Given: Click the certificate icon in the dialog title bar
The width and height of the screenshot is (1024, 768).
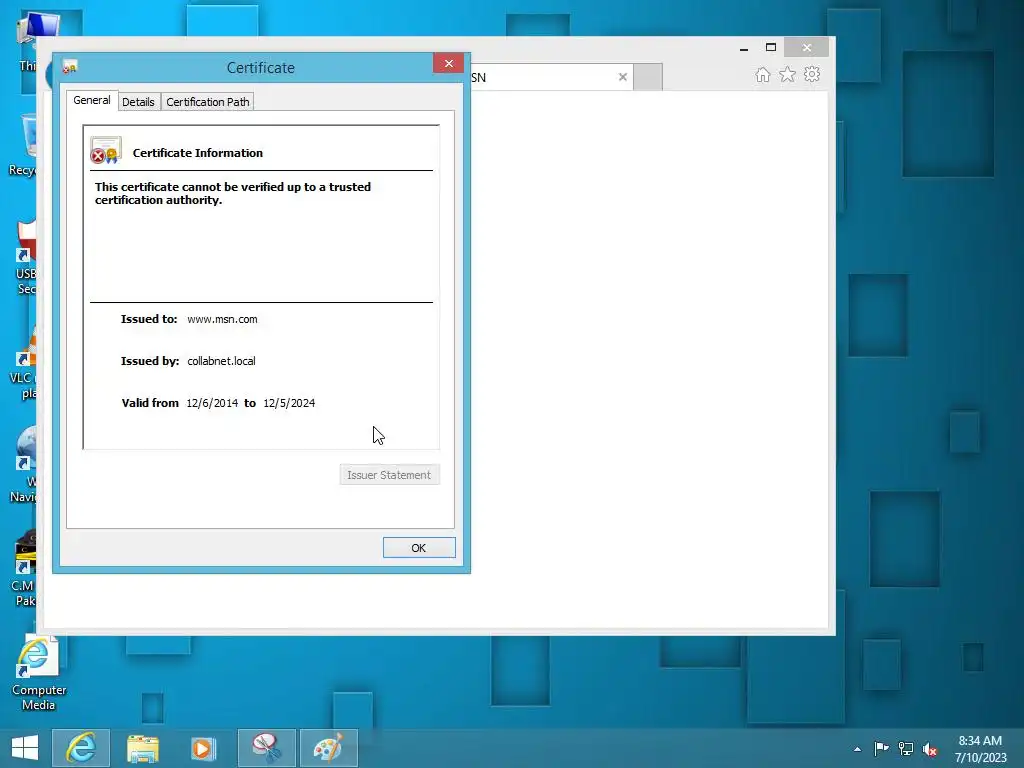Looking at the screenshot, I should (70, 67).
